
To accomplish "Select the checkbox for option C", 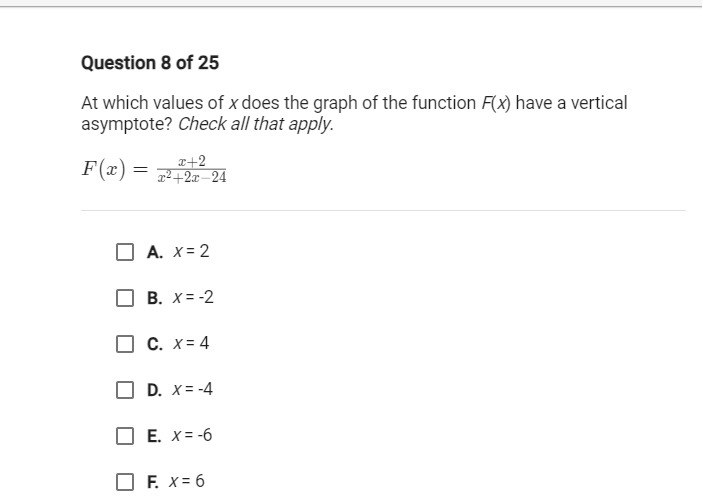I will (x=124, y=344).
